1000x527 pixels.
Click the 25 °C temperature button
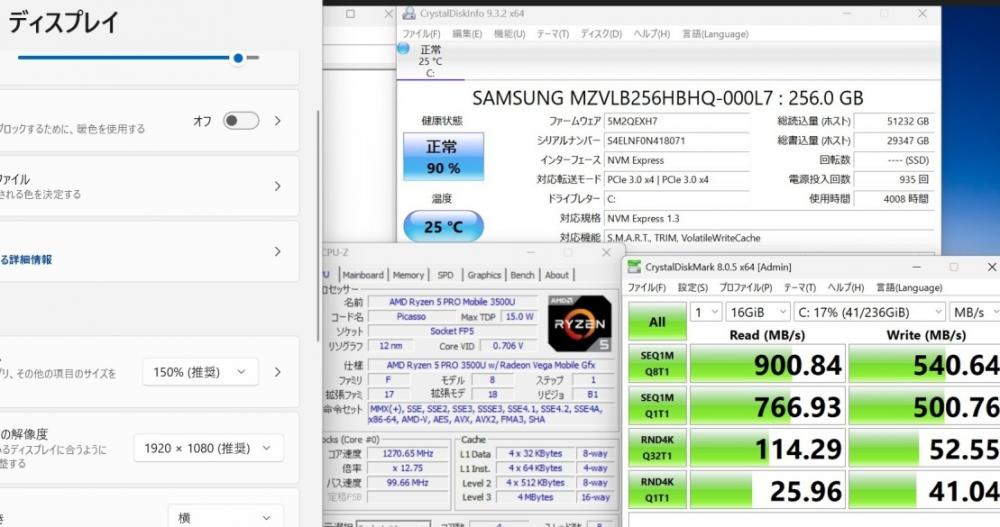click(x=443, y=226)
